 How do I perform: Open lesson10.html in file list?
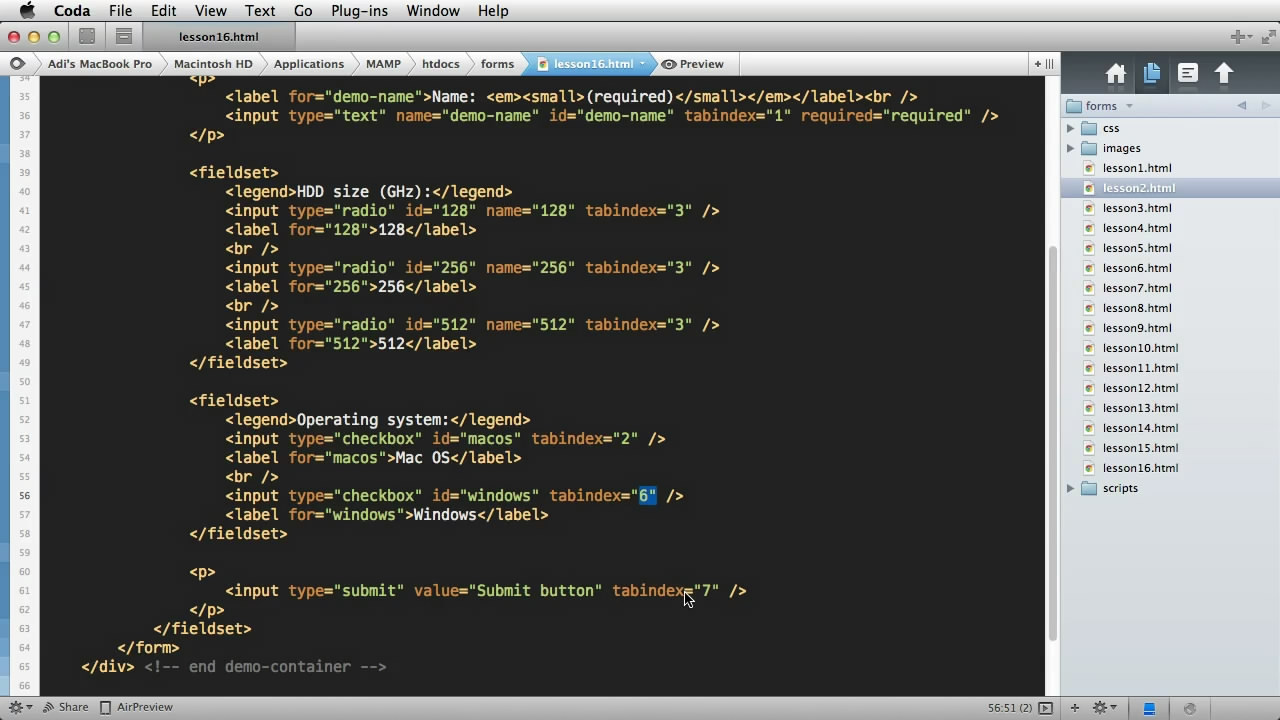(x=1140, y=348)
